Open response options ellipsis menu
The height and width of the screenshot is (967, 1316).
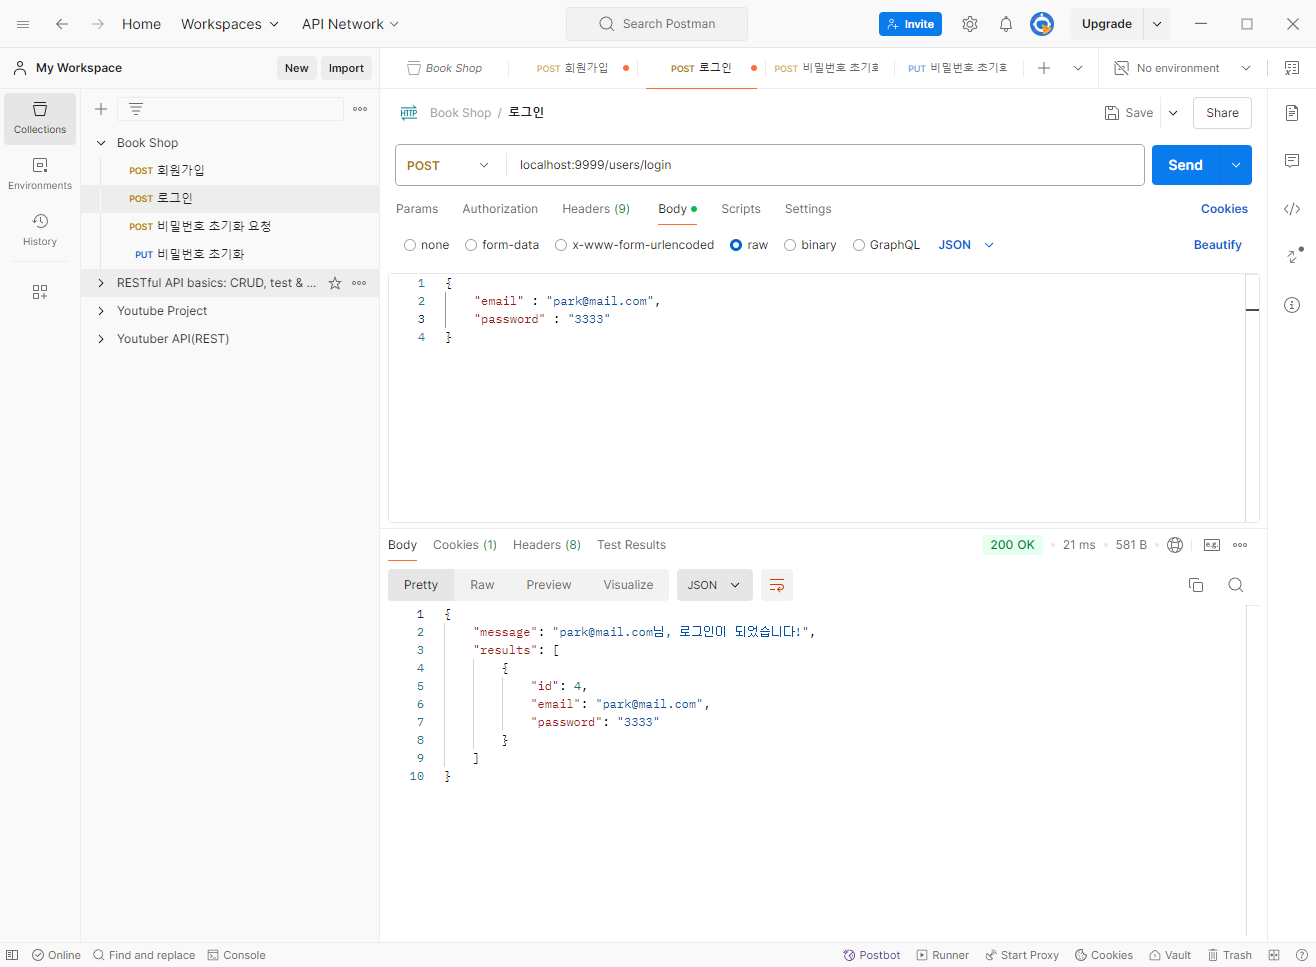pos(1240,545)
